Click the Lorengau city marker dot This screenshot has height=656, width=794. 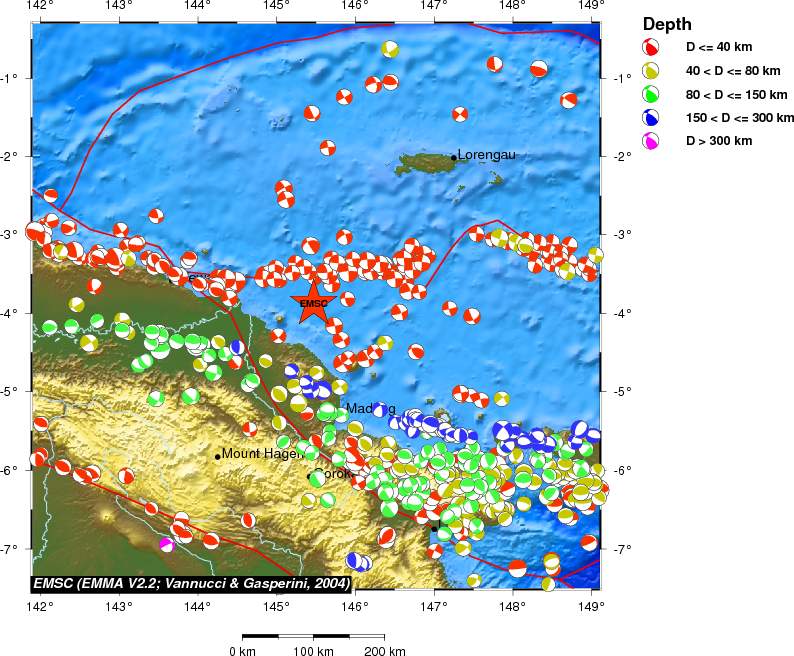pos(454,157)
